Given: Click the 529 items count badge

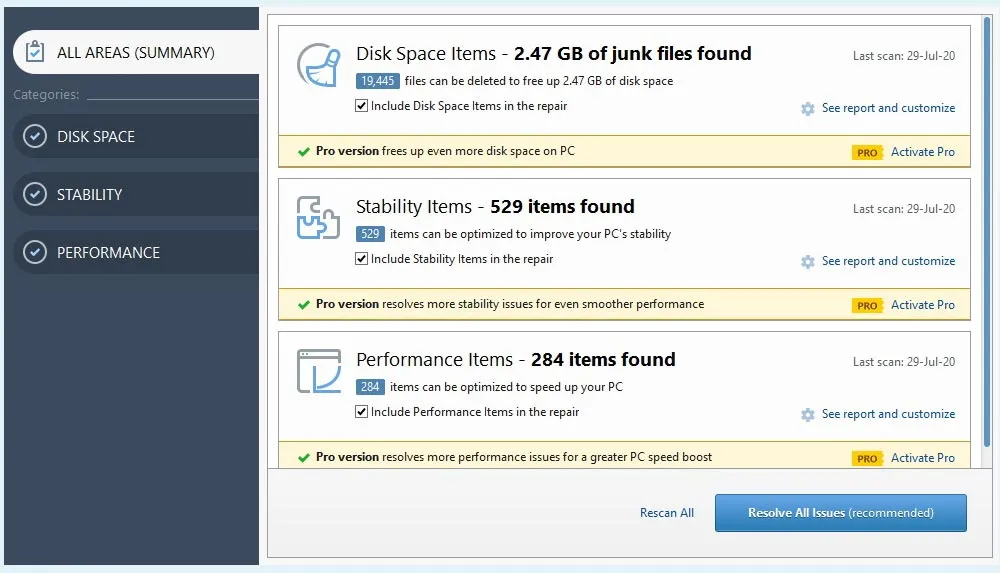Looking at the screenshot, I should [370, 234].
